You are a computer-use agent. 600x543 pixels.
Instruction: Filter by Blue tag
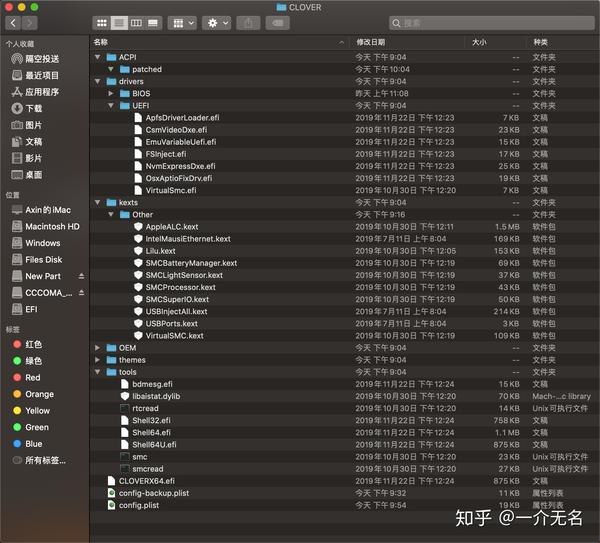click(x=28, y=444)
